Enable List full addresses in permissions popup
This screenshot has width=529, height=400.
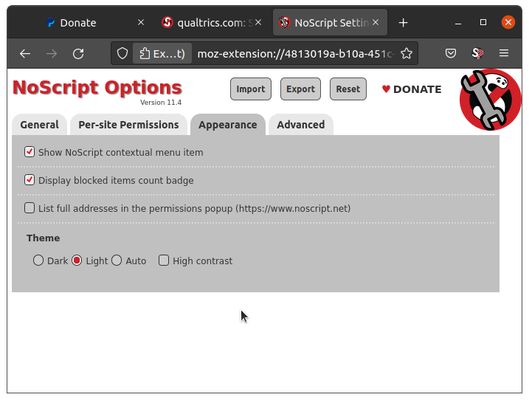pos(29,208)
